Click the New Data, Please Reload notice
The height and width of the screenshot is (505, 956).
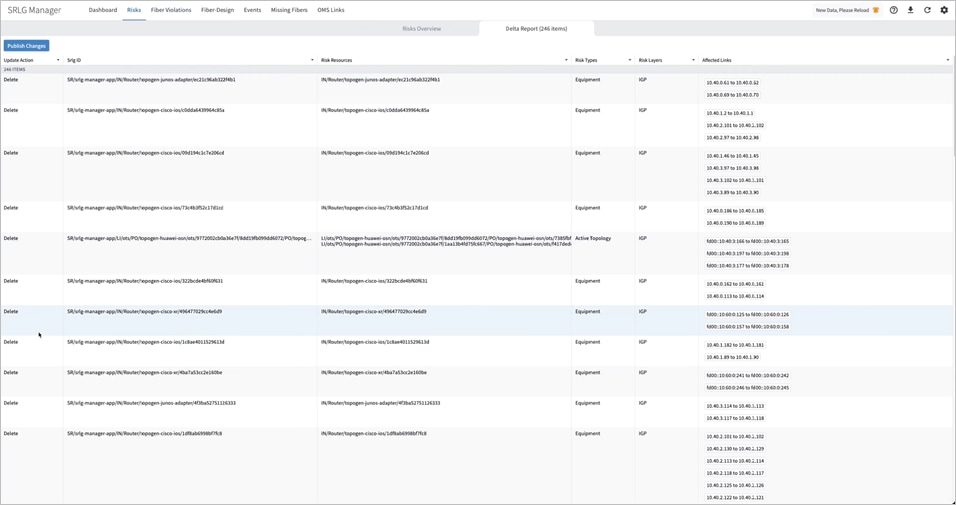[x=842, y=10]
